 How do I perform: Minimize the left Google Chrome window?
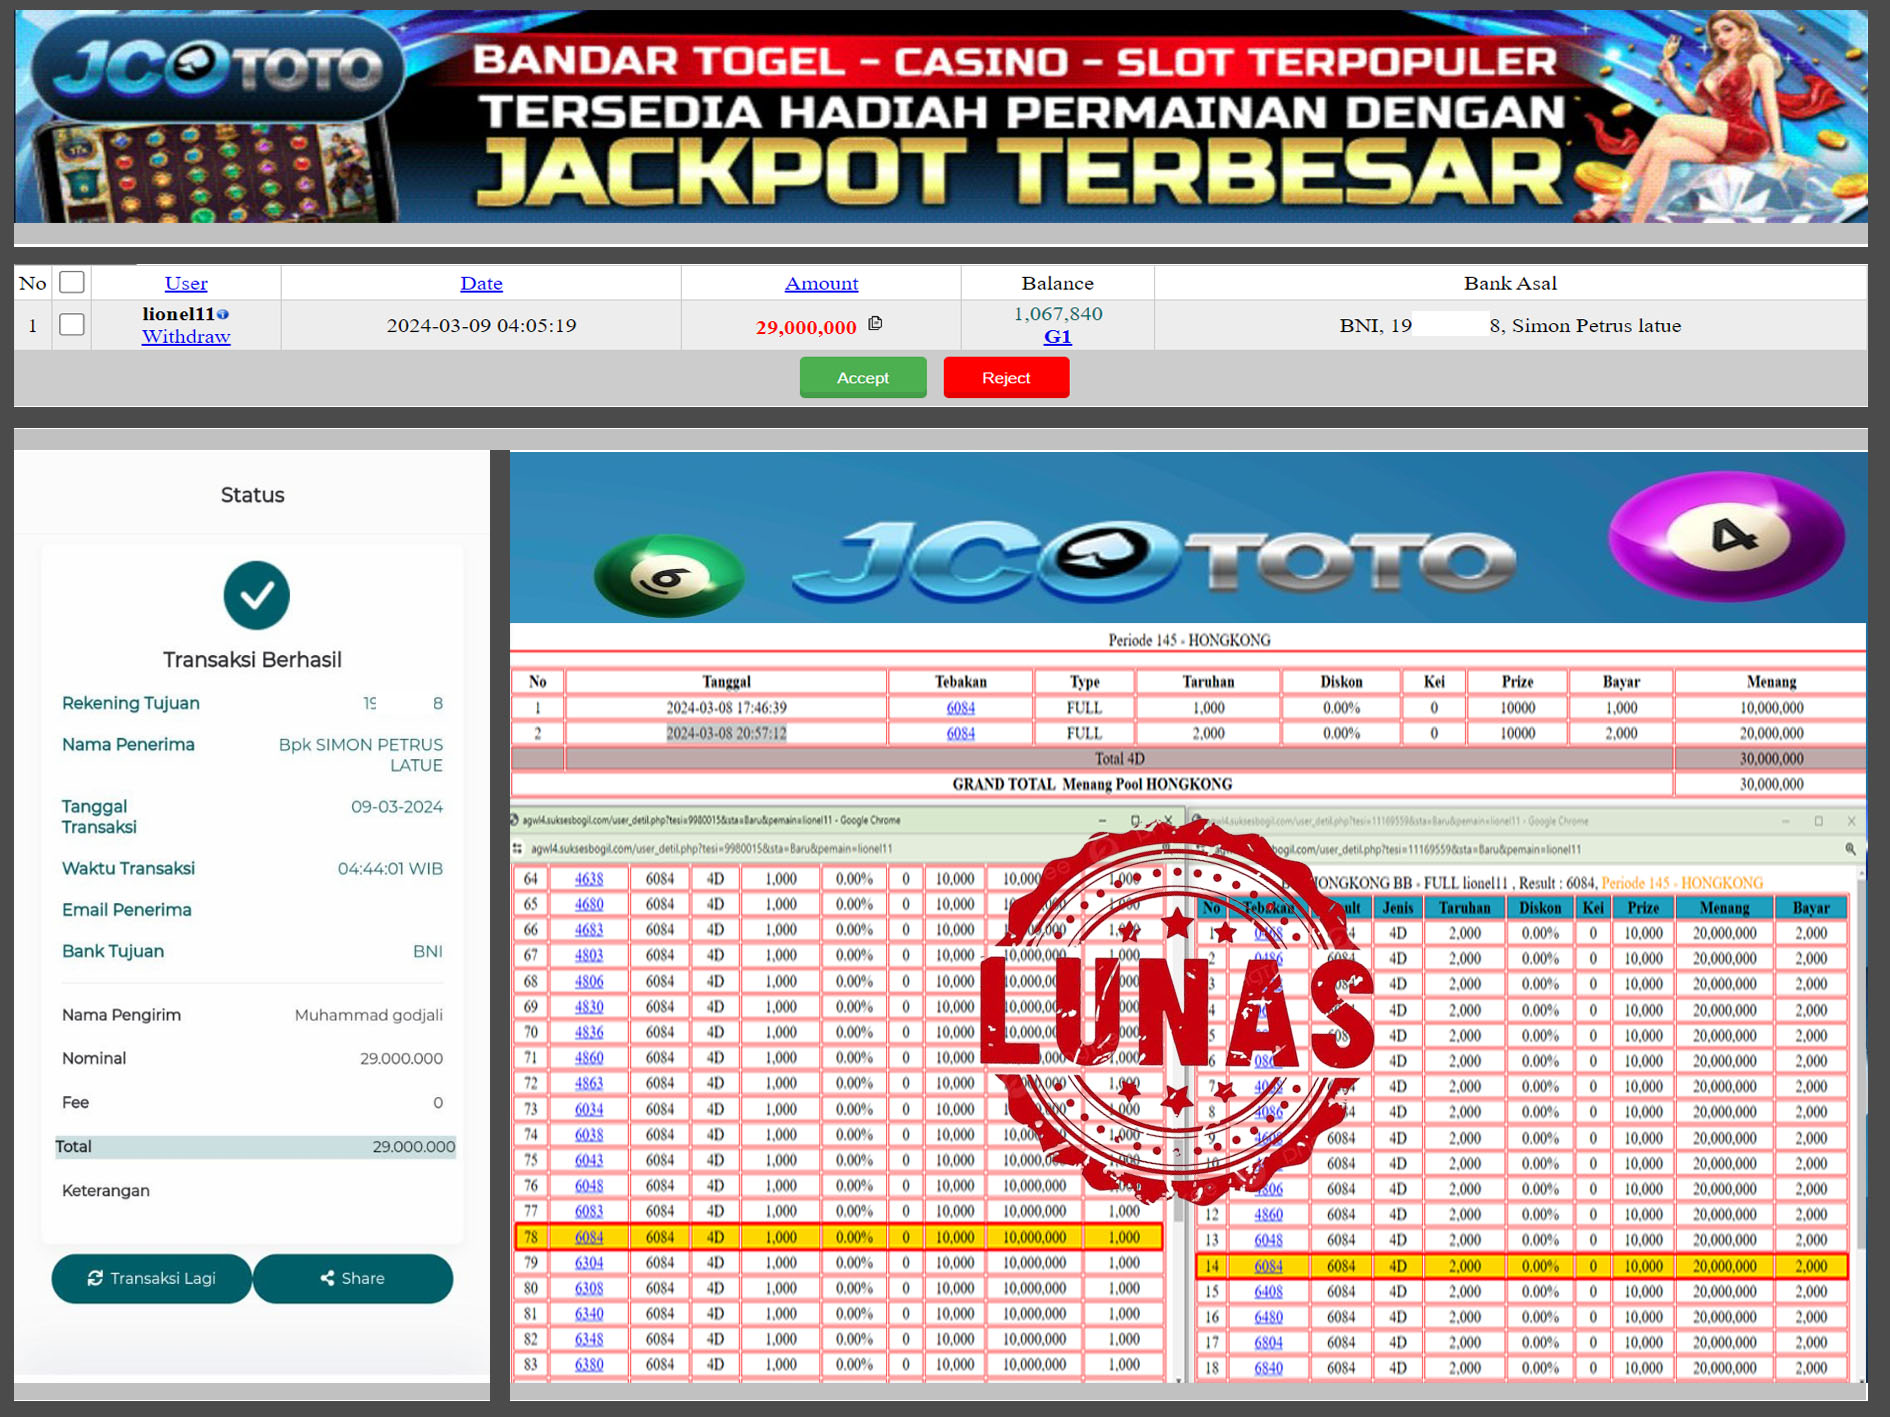pos(1103,820)
